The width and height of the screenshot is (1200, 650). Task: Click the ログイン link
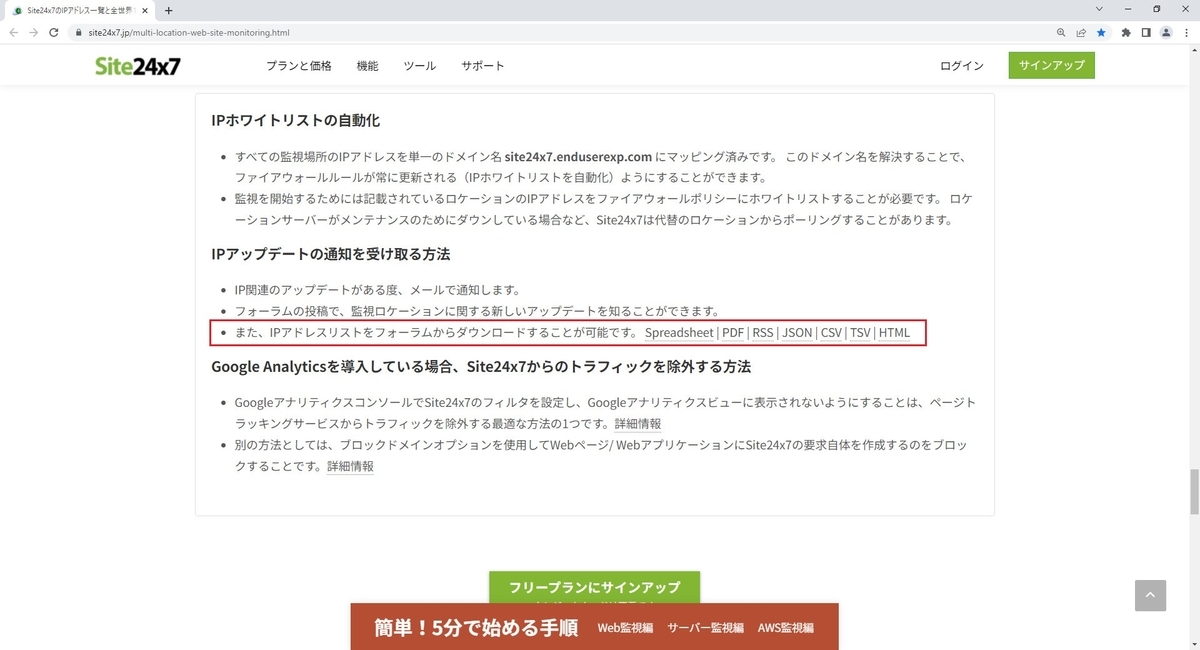click(x=962, y=66)
